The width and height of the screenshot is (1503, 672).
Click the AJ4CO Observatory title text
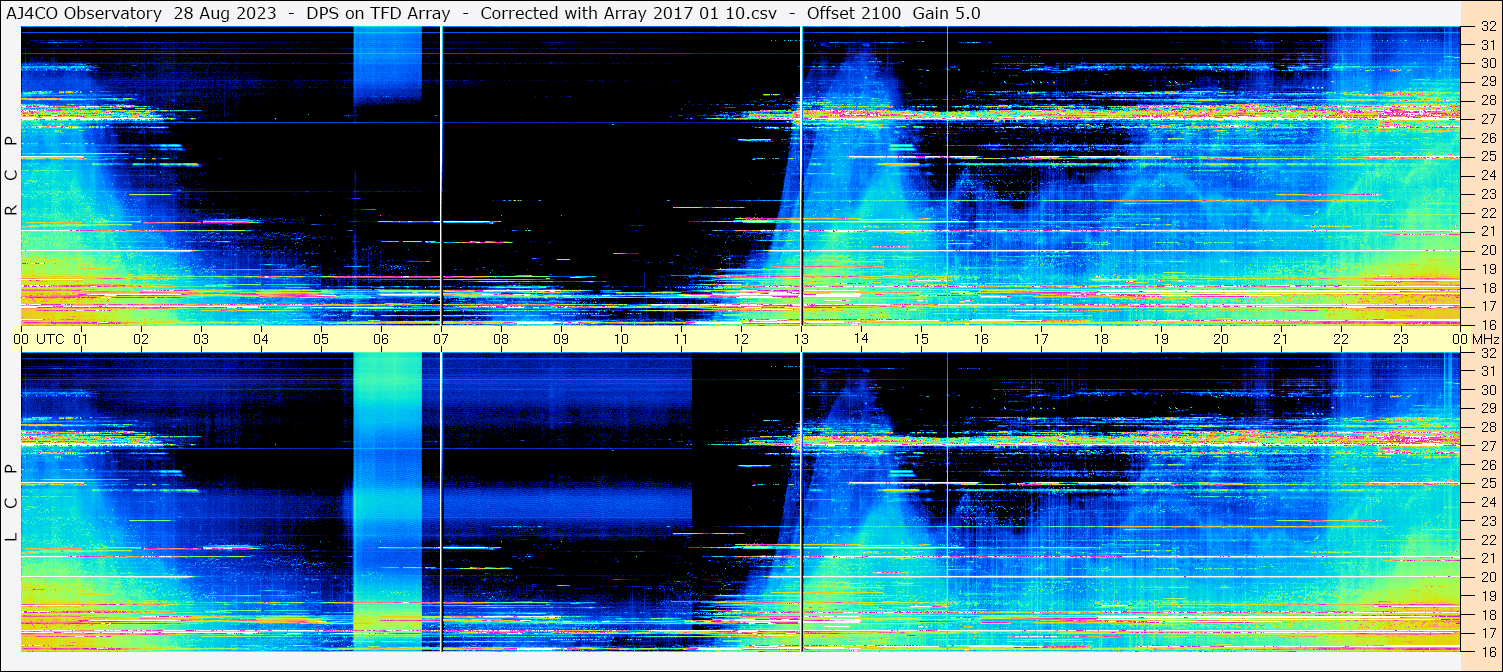coord(84,13)
